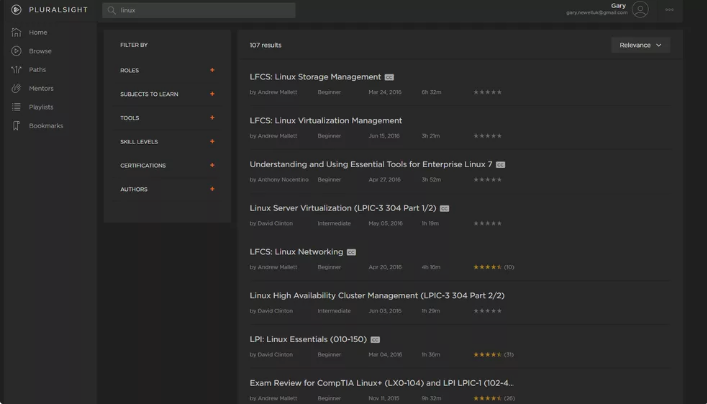Open LFCS: Linux Virtualization Management course
Screen dimensions: 707x404
click(326, 121)
